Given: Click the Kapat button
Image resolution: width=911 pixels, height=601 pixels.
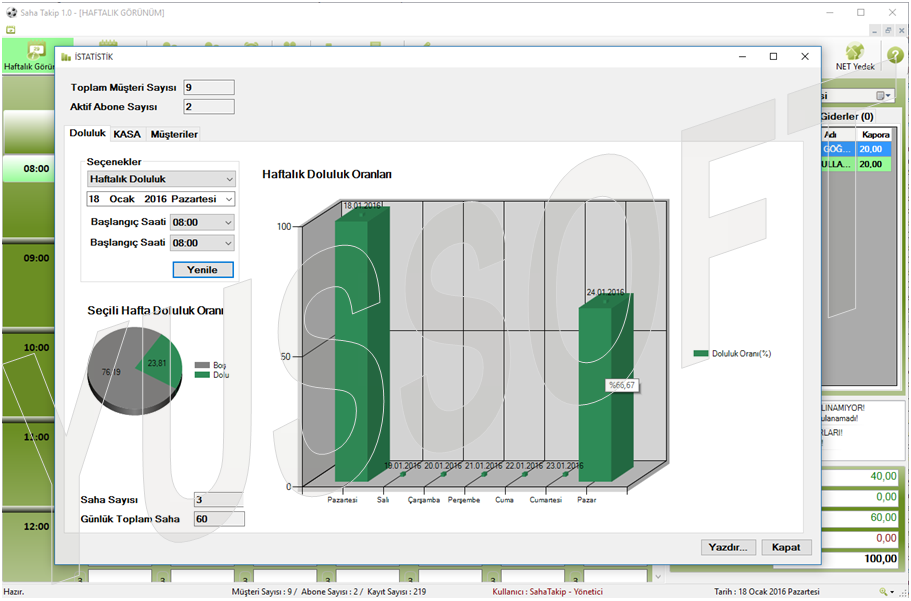Looking at the screenshot, I should coord(786,547).
